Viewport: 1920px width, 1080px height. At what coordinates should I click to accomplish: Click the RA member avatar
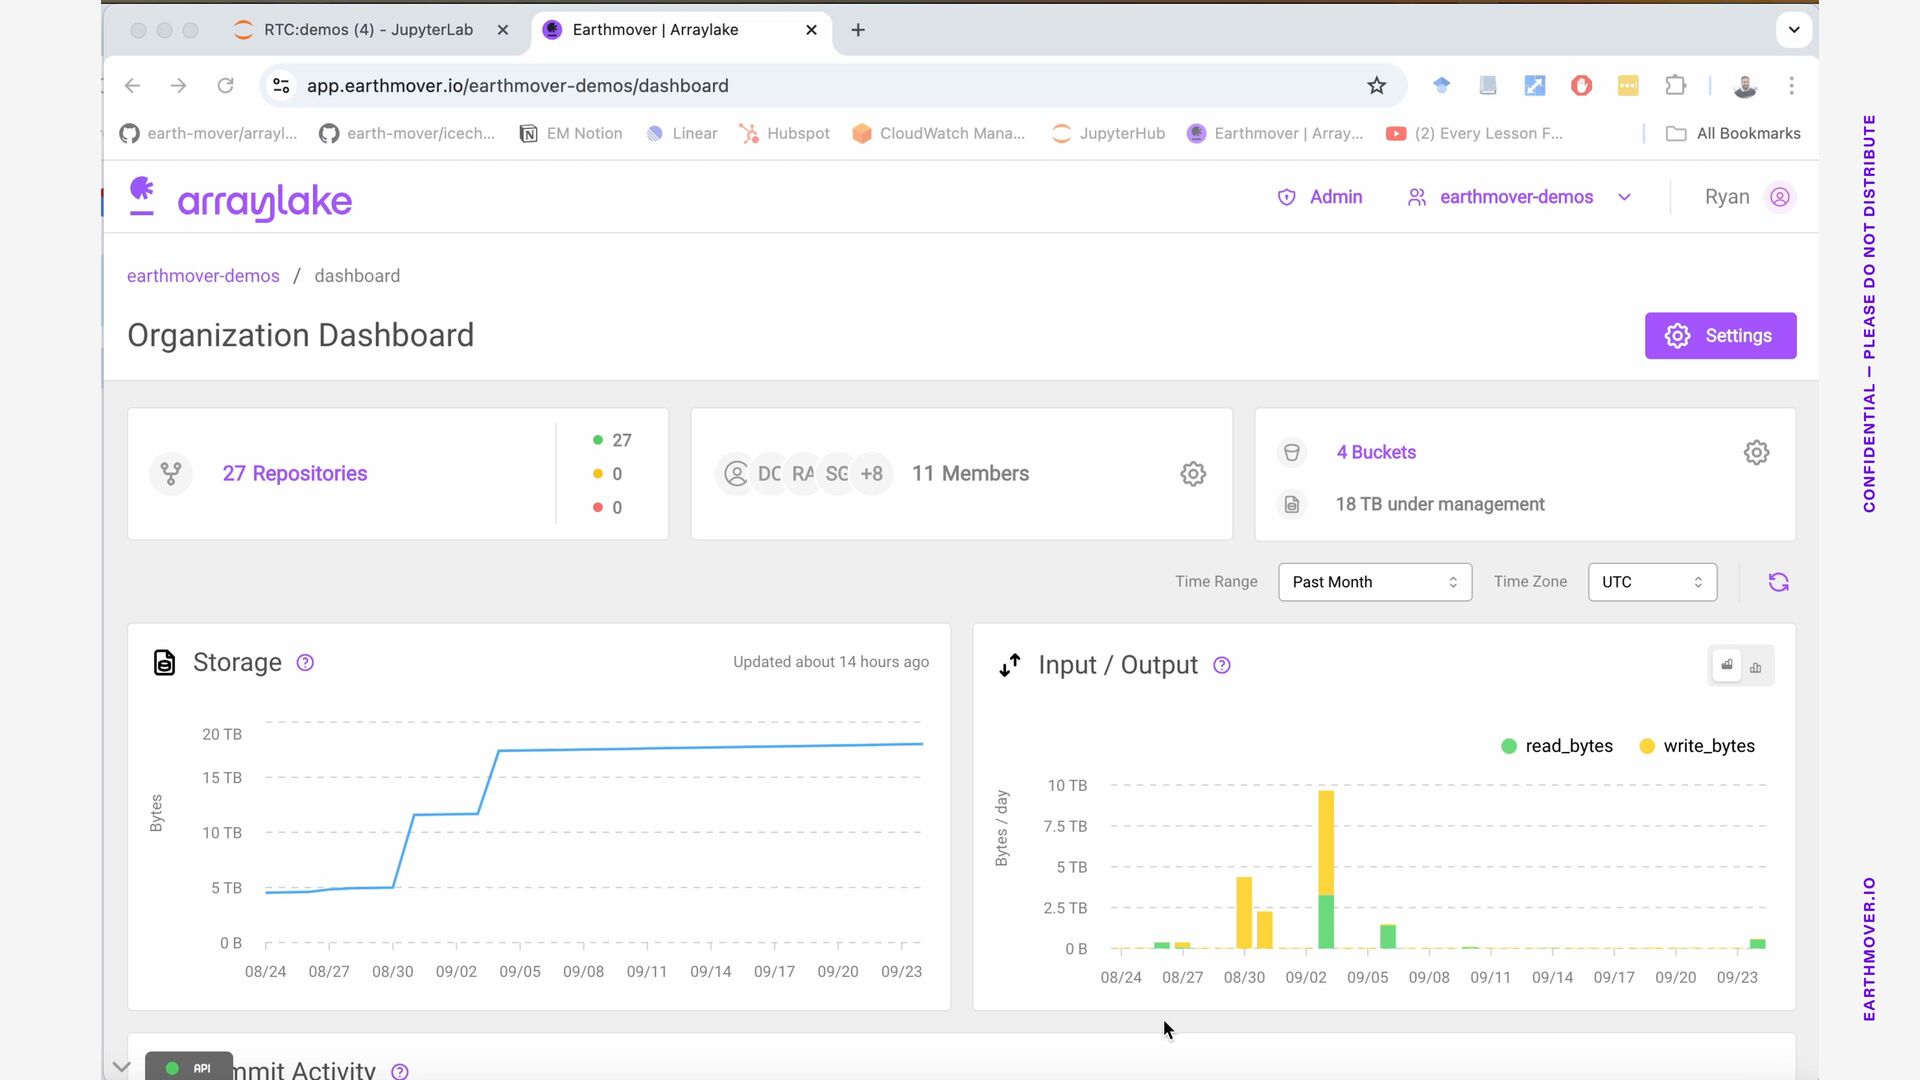[803, 474]
